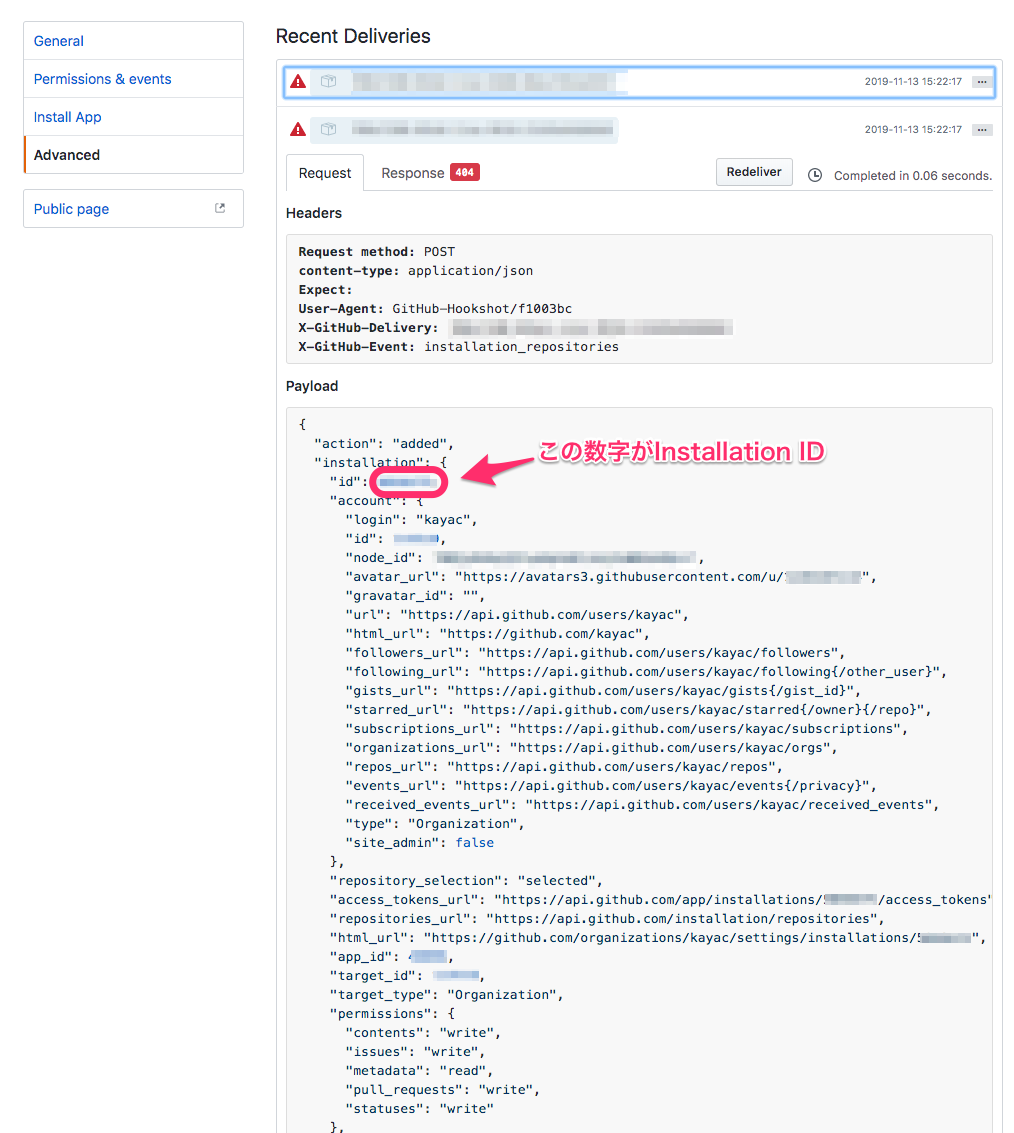Open the General settings page
The image size is (1014, 1133).
click(x=59, y=41)
